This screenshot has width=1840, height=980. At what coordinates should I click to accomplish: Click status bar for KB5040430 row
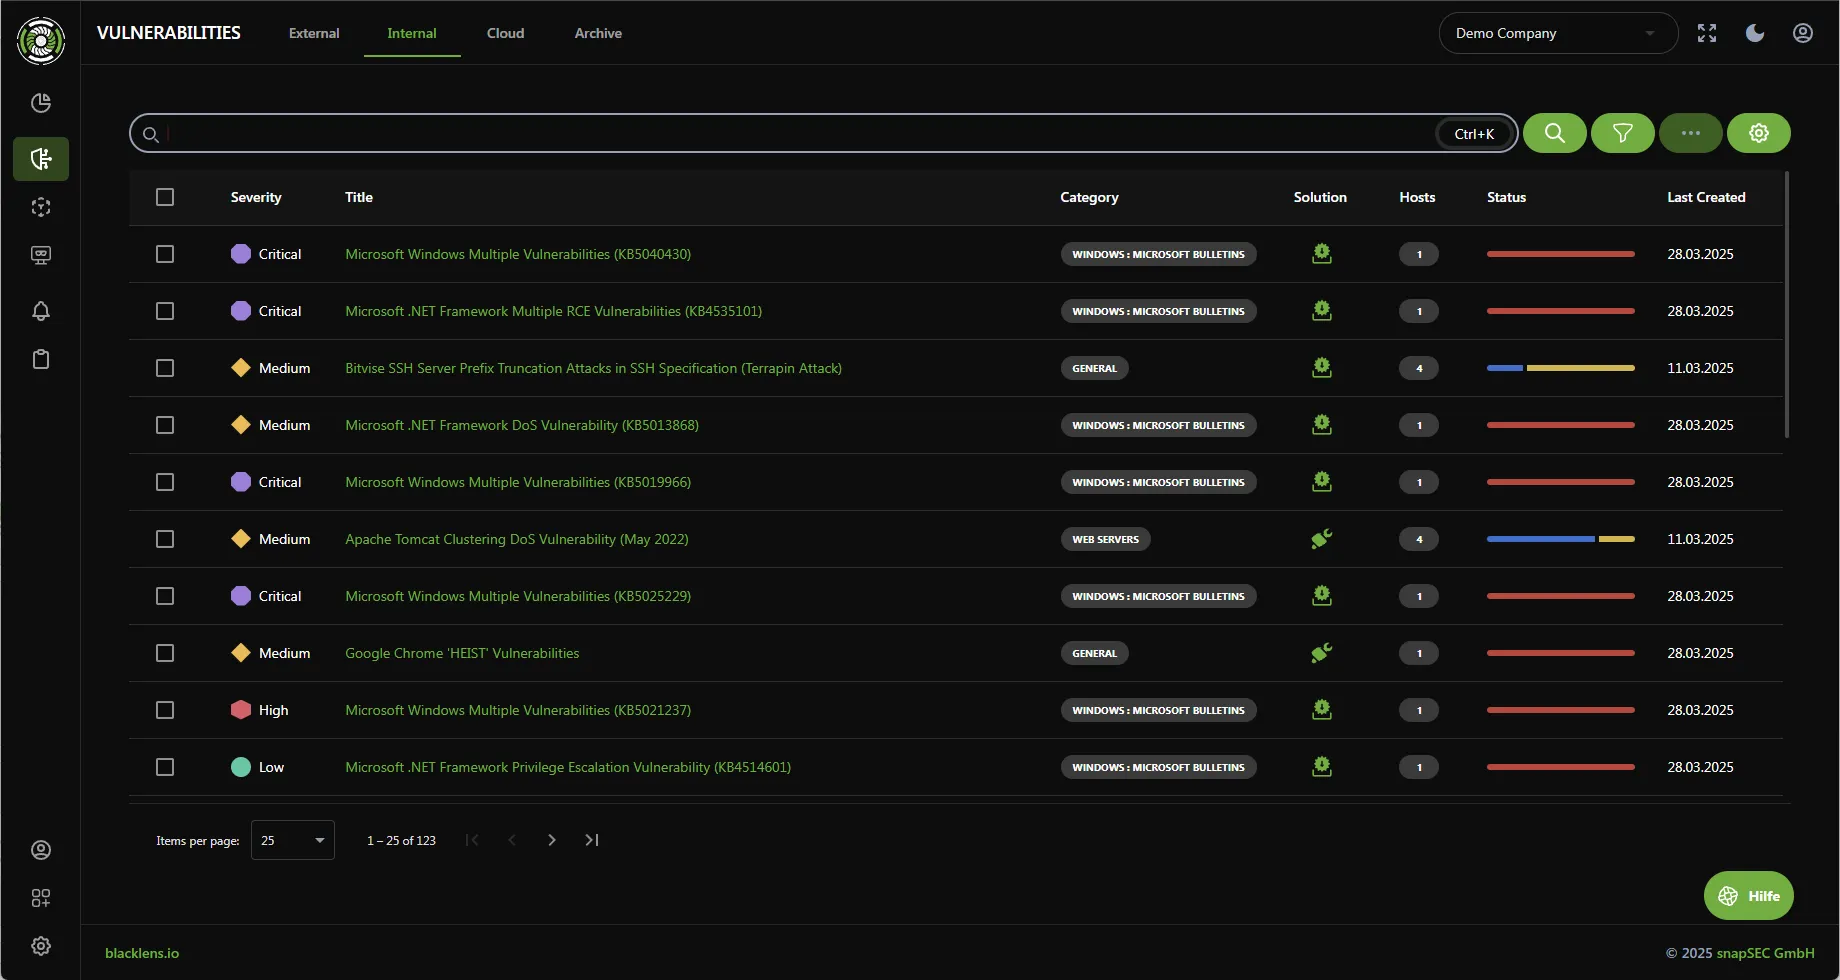coord(1561,254)
